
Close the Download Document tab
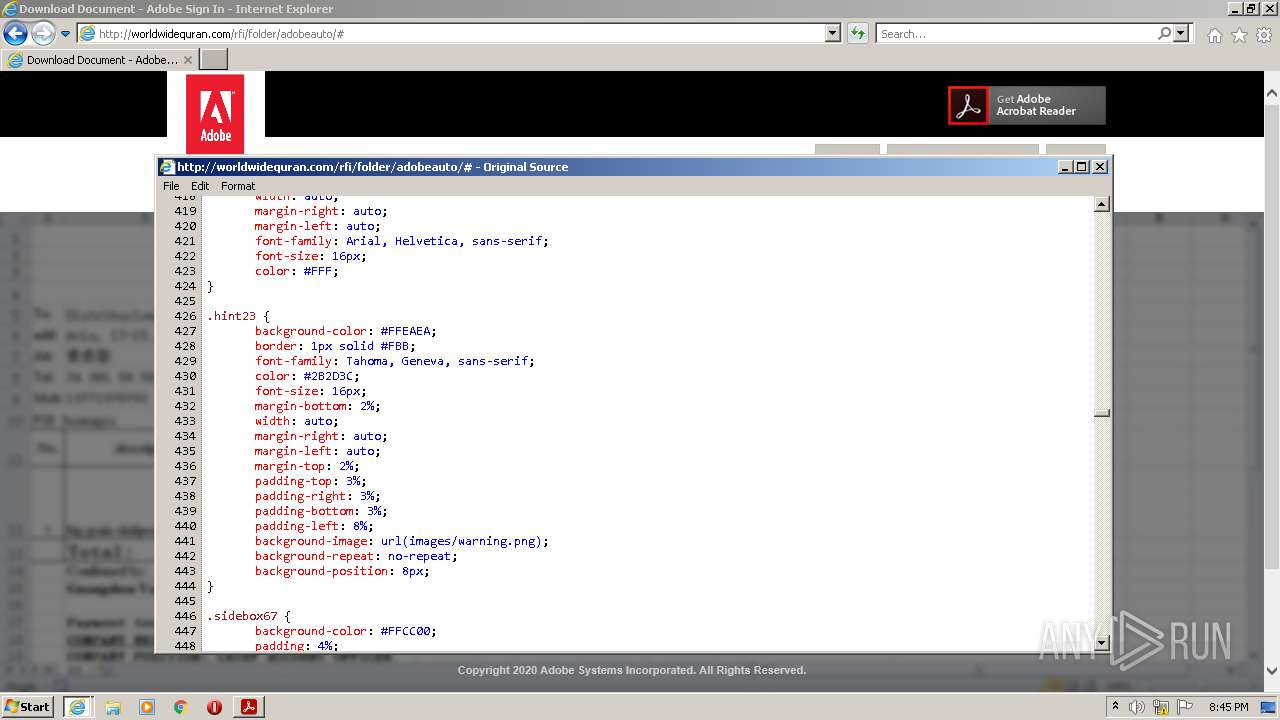(188, 60)
